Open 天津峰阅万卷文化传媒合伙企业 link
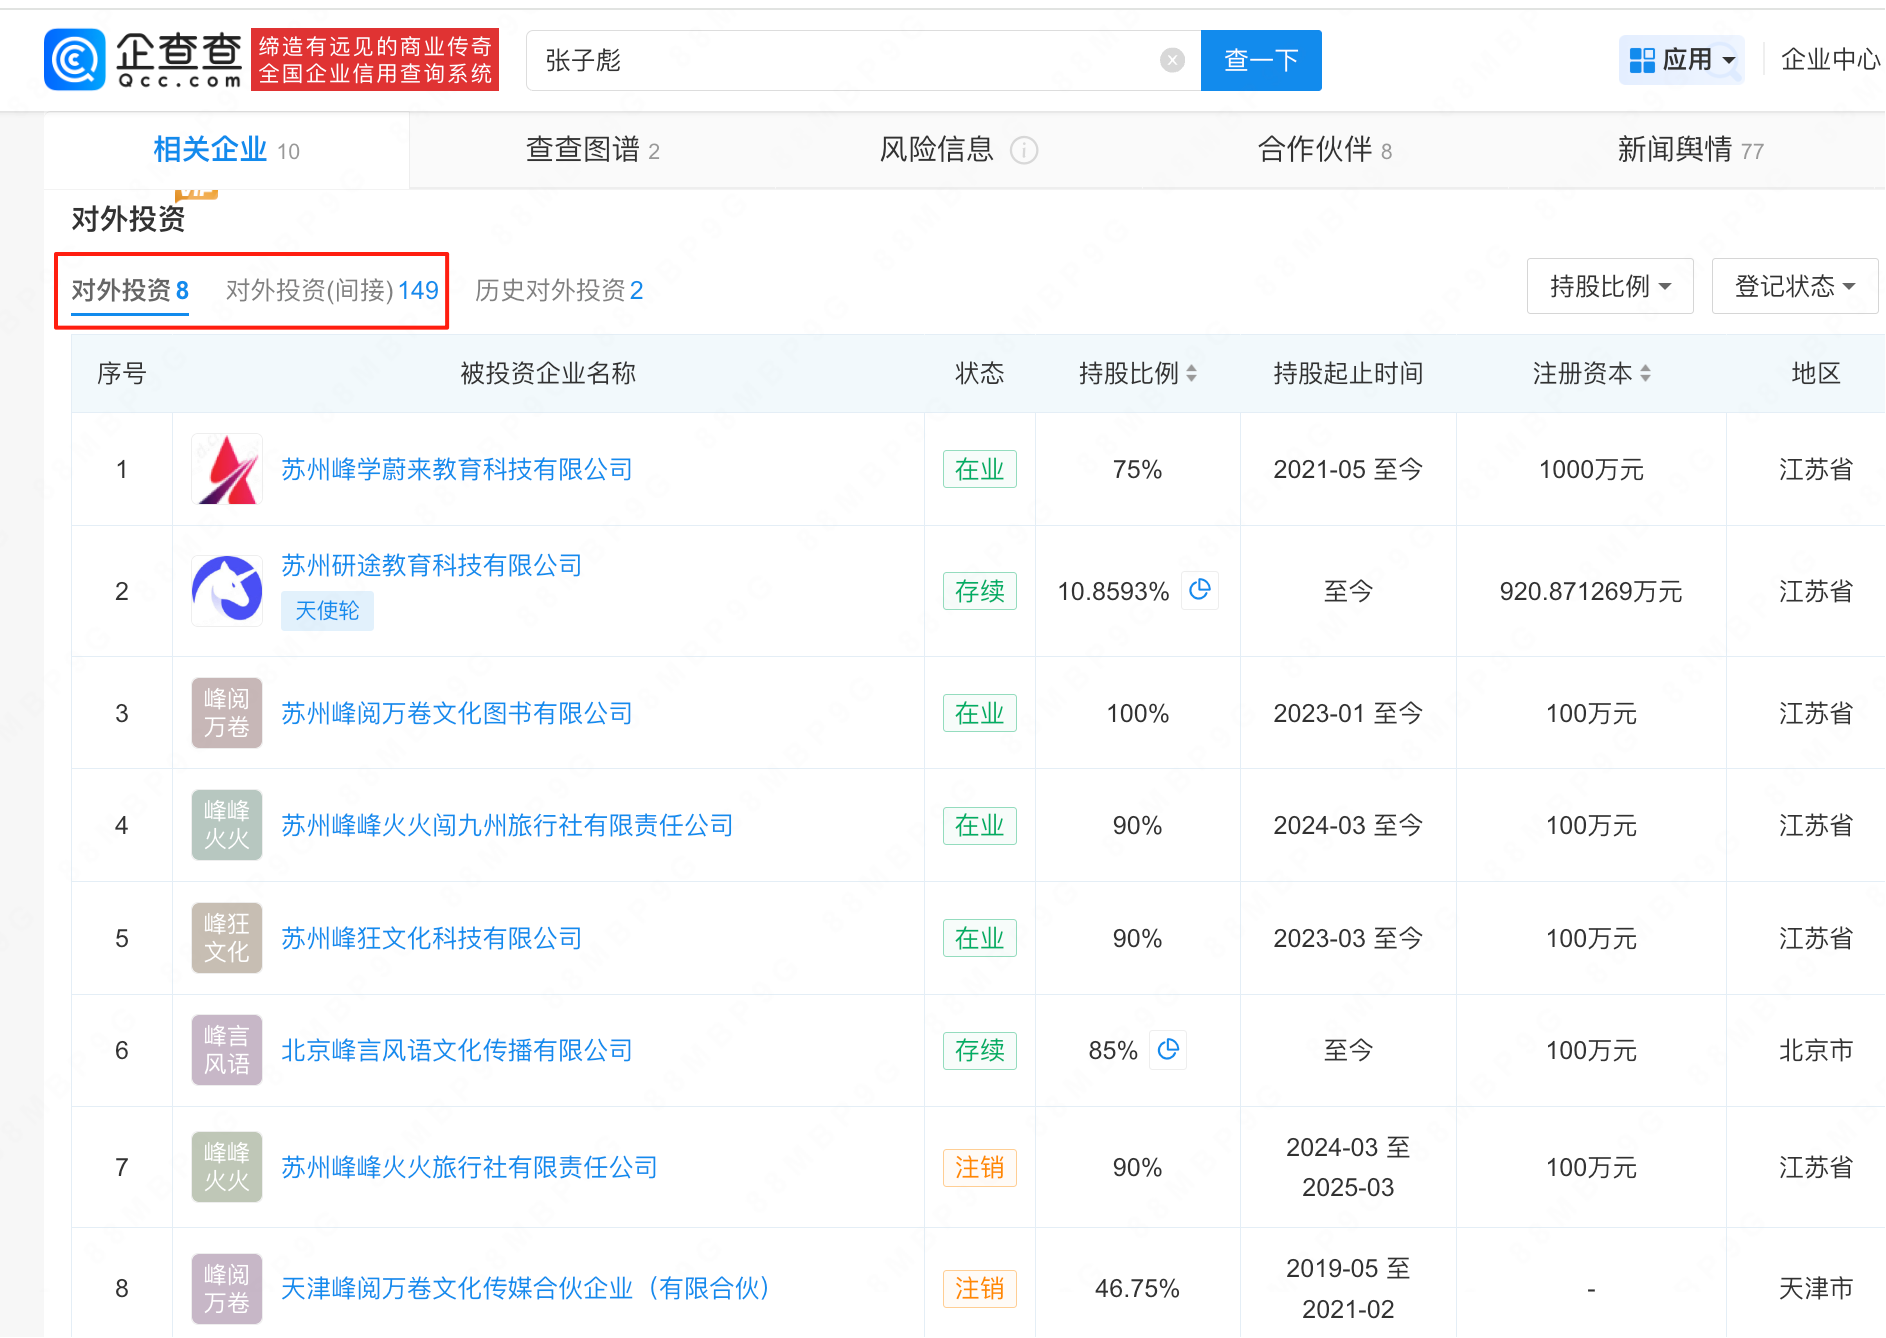The image size is (1886, 1338). tap(525, 1288)
